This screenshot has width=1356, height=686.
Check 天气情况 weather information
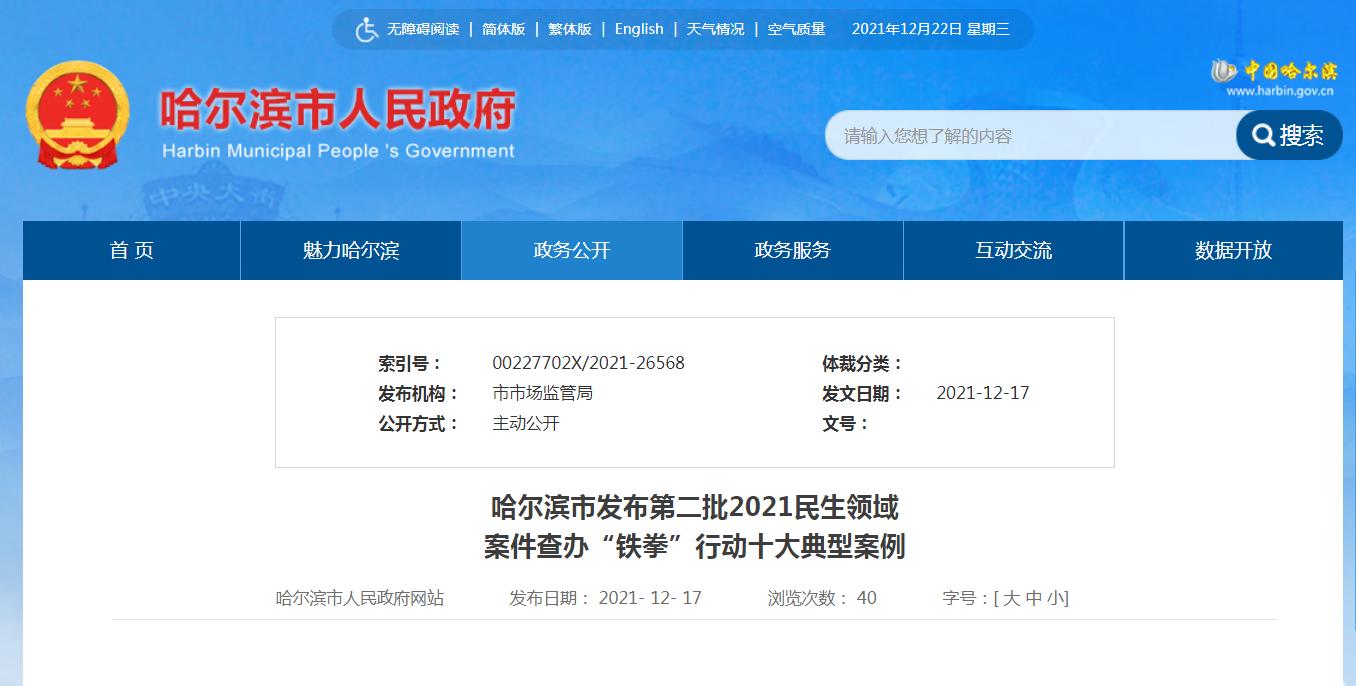coord(716,29)
